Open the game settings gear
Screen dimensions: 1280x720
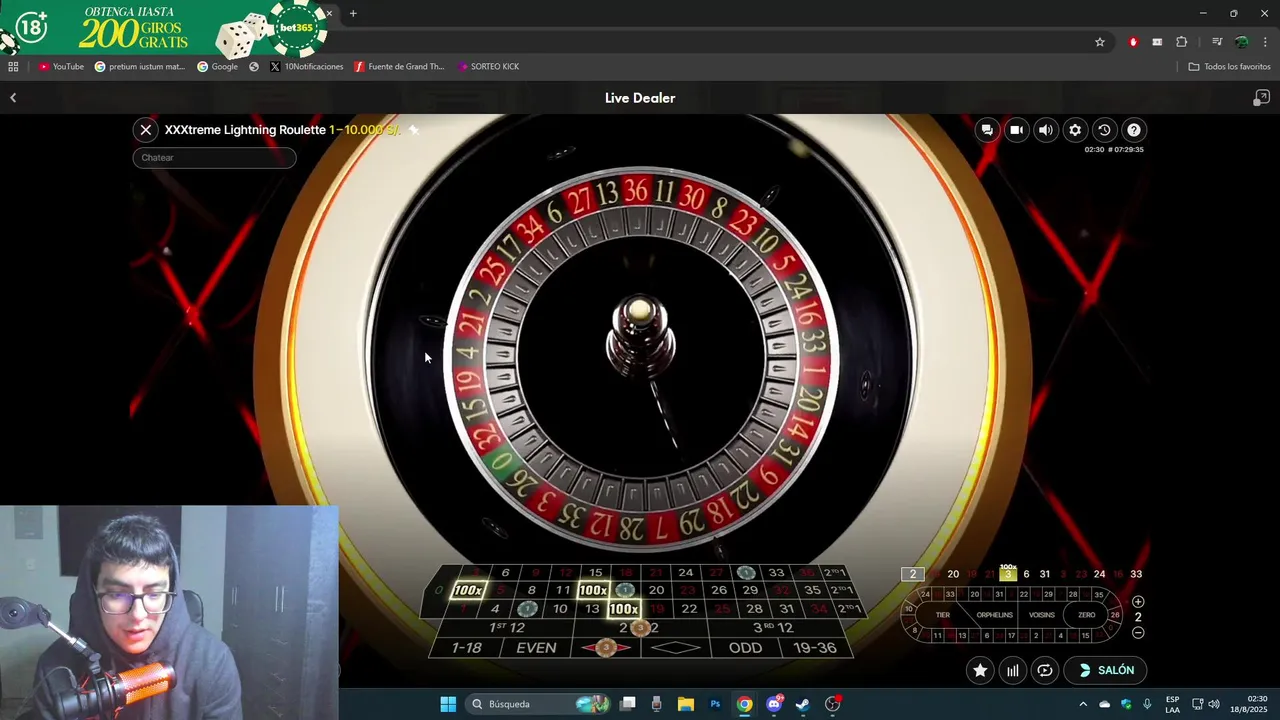coord(1075,130)
